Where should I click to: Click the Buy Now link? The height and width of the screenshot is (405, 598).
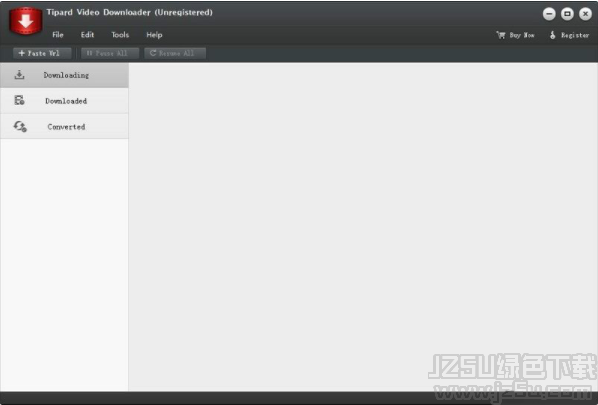[x=515, y=35]
